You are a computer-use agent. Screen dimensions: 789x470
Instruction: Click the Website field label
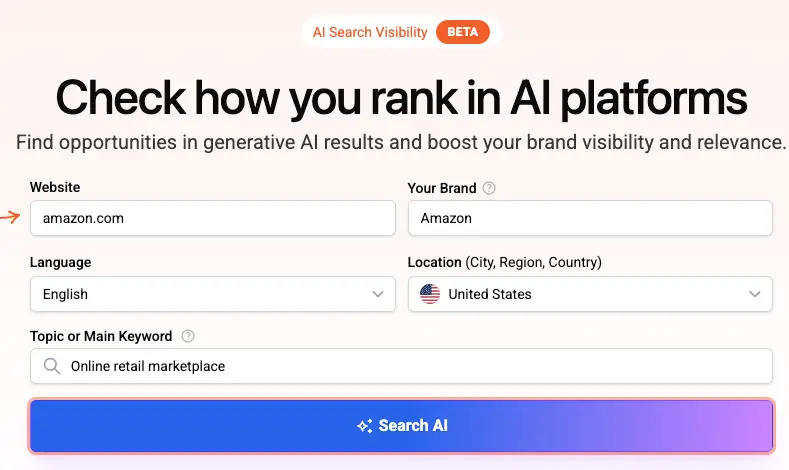pos(55,187)
